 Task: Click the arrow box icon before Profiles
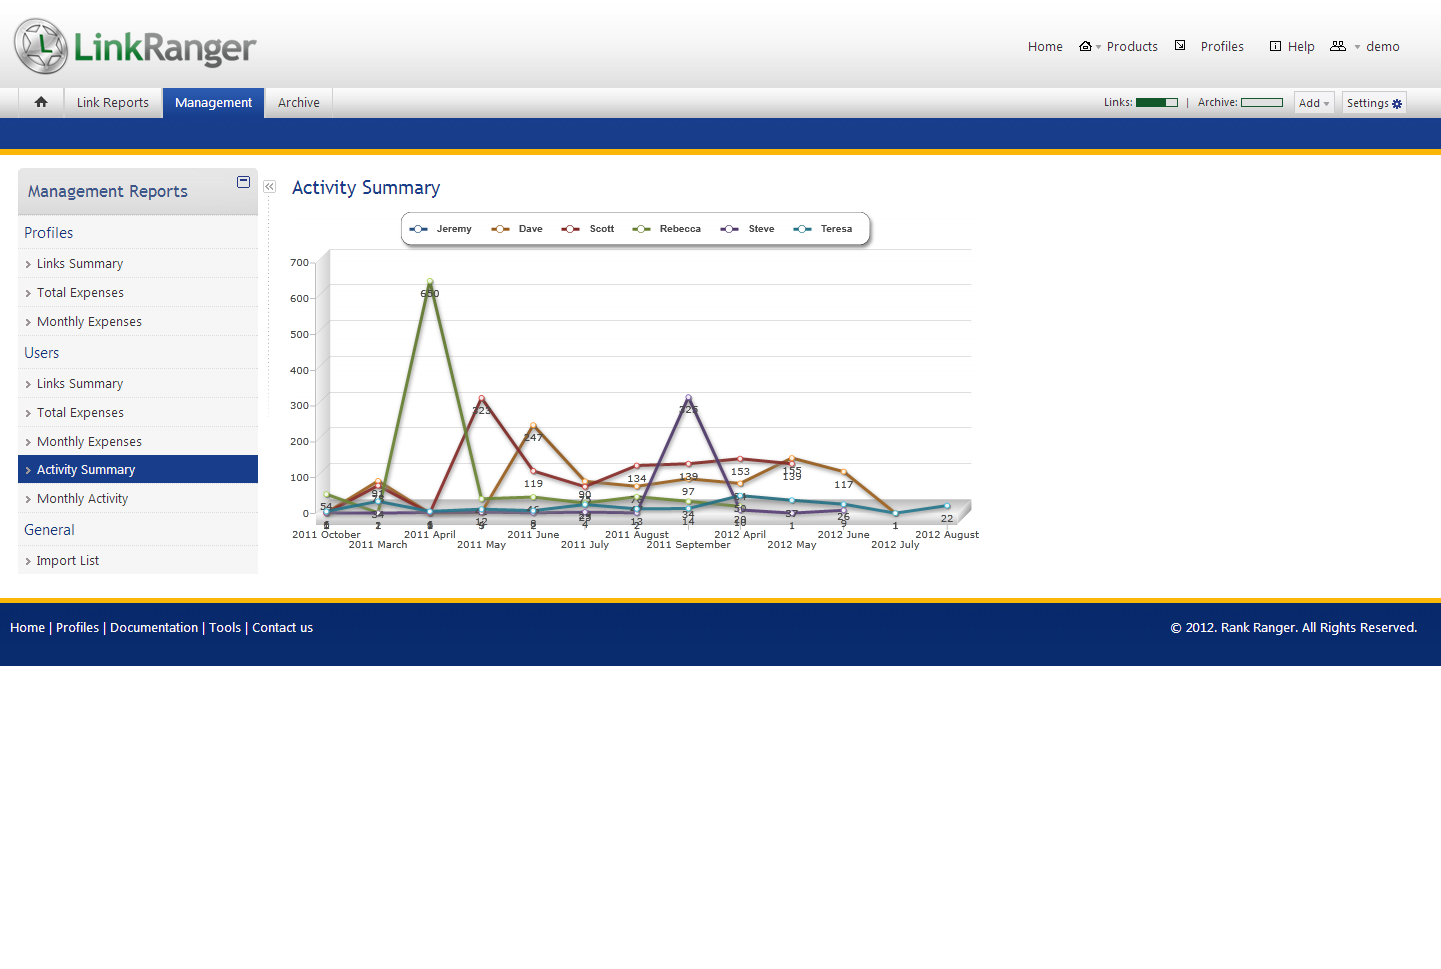(x=1180, y=46)
